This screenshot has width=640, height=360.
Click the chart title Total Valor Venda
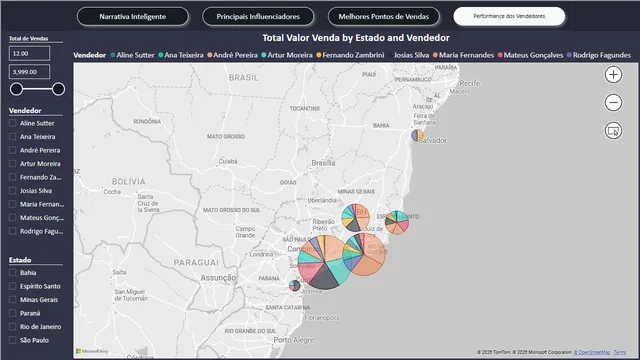[x=356, y=38]
